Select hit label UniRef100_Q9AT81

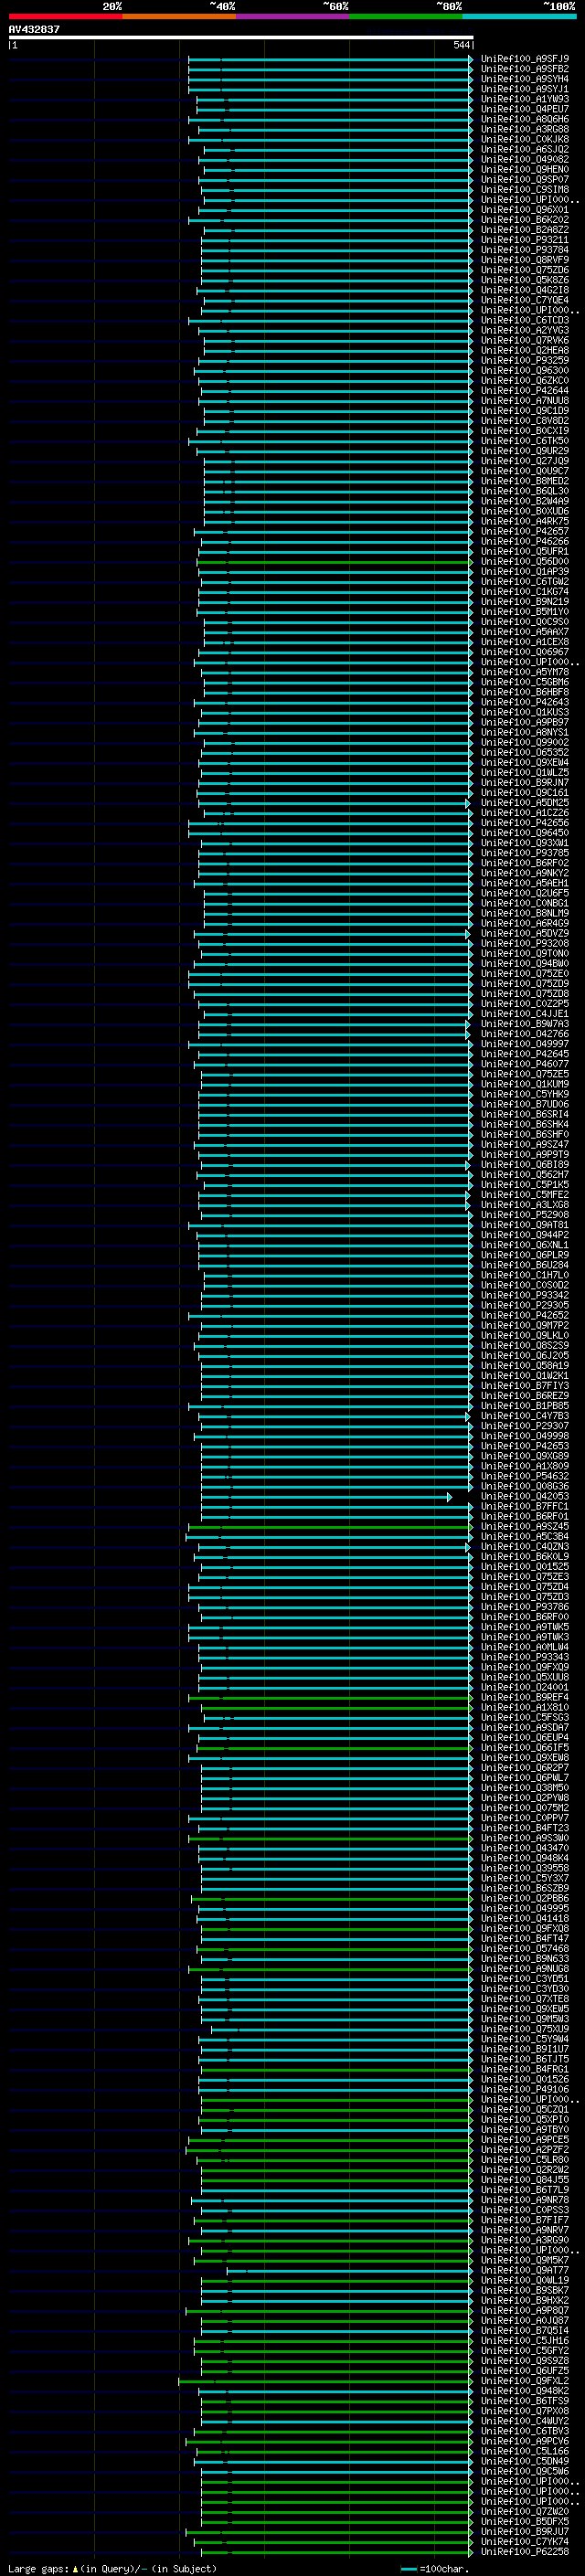tap(524, 1224)
